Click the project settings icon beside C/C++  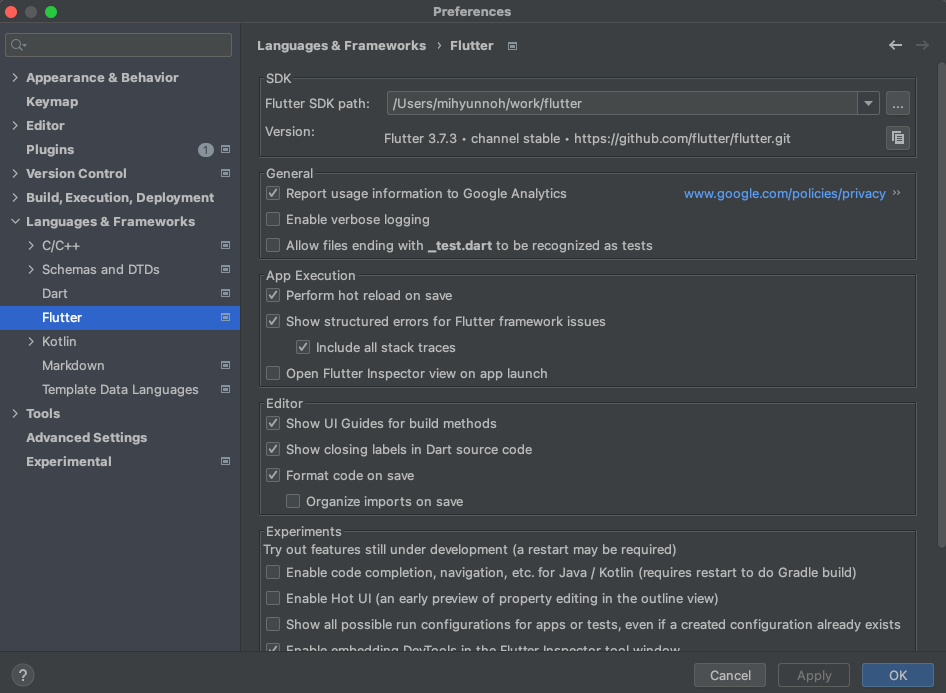[x=226, y=245]
